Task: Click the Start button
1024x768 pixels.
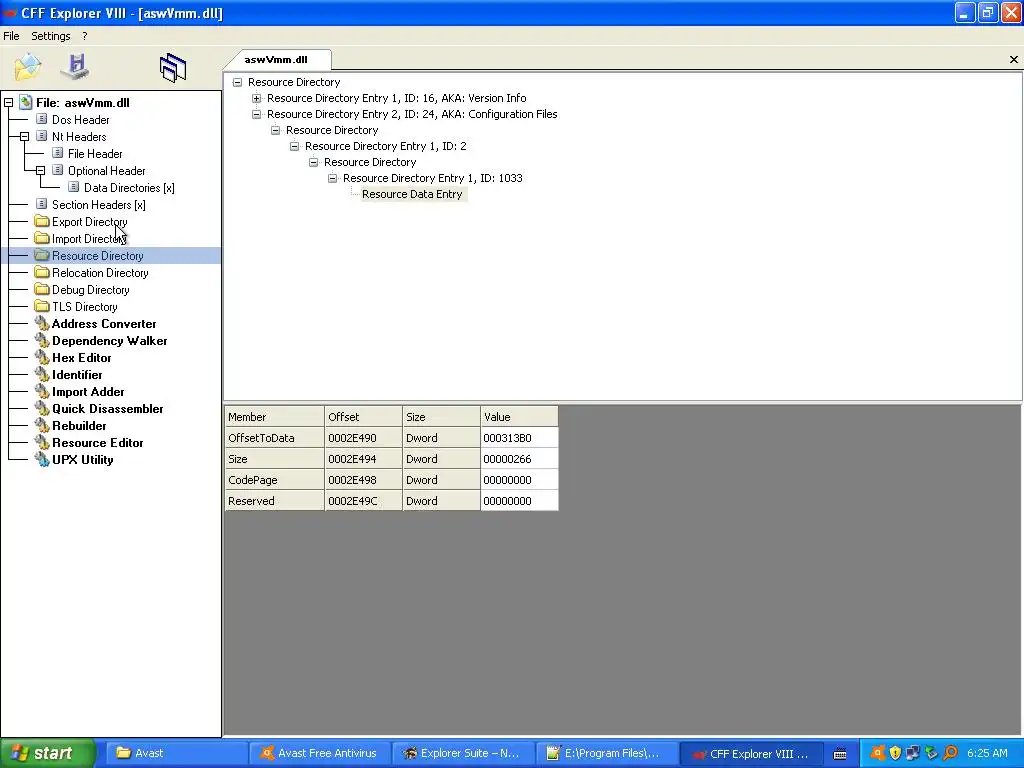Action: click(x=46, y=753)
